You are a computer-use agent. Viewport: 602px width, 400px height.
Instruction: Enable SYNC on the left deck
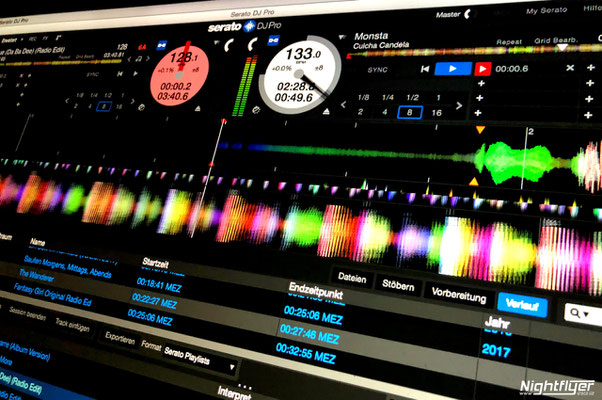tap(93, 74)
